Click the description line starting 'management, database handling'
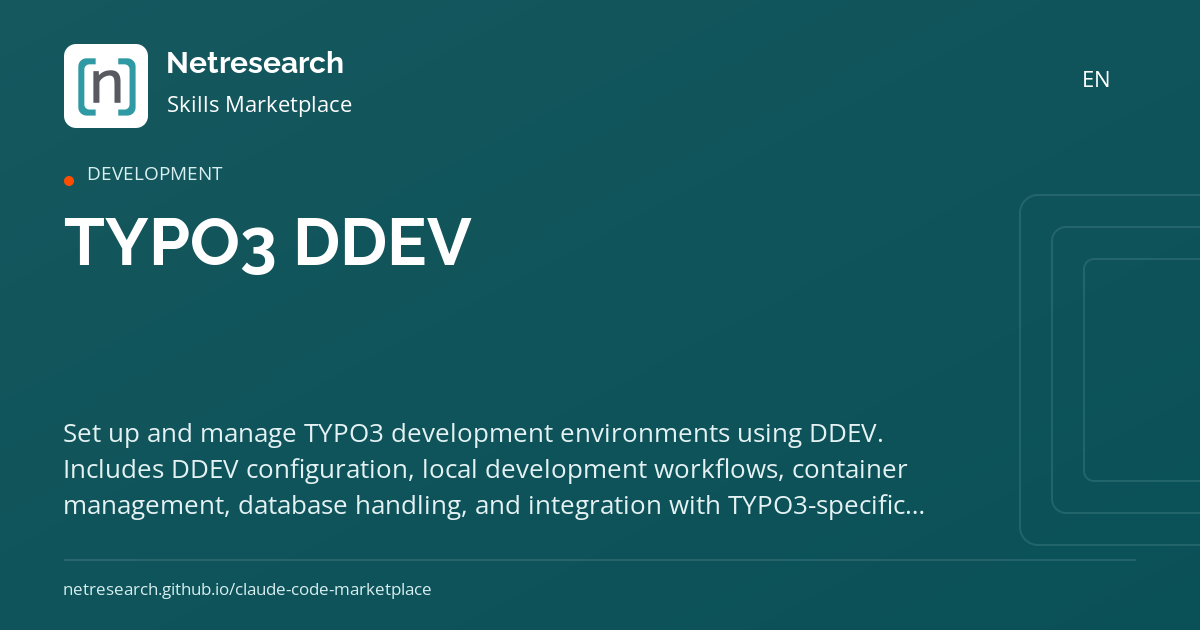 pyautogui.click(x=493, y=506)
